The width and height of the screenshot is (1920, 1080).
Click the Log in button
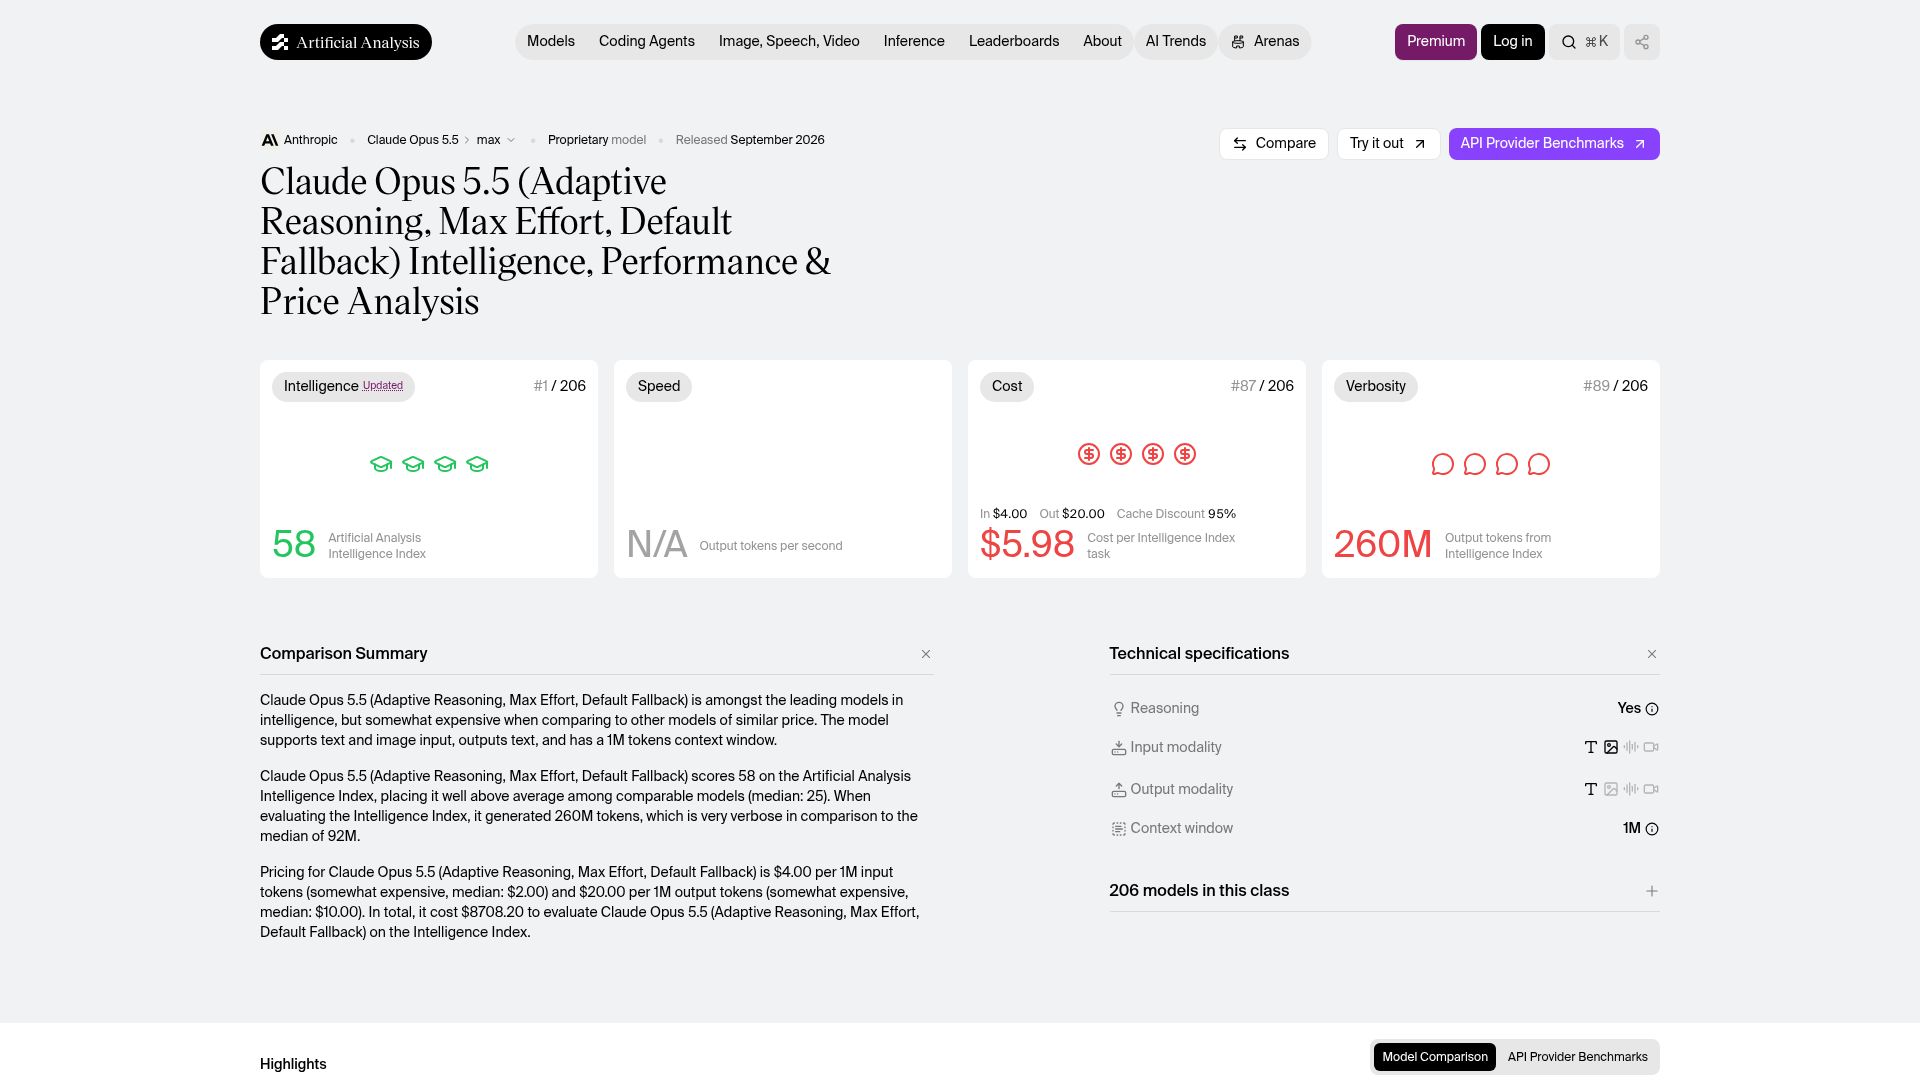click(1513, 42)
